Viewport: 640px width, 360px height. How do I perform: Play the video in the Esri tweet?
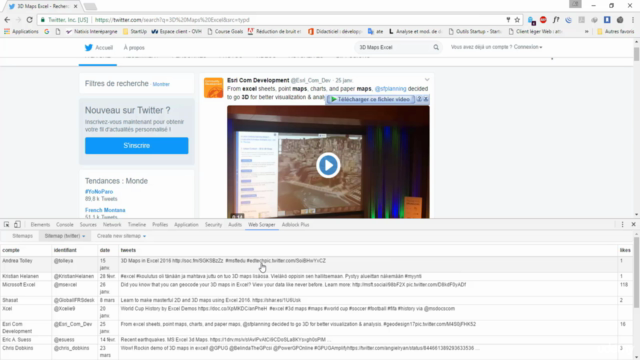click(x=328, y=165)
